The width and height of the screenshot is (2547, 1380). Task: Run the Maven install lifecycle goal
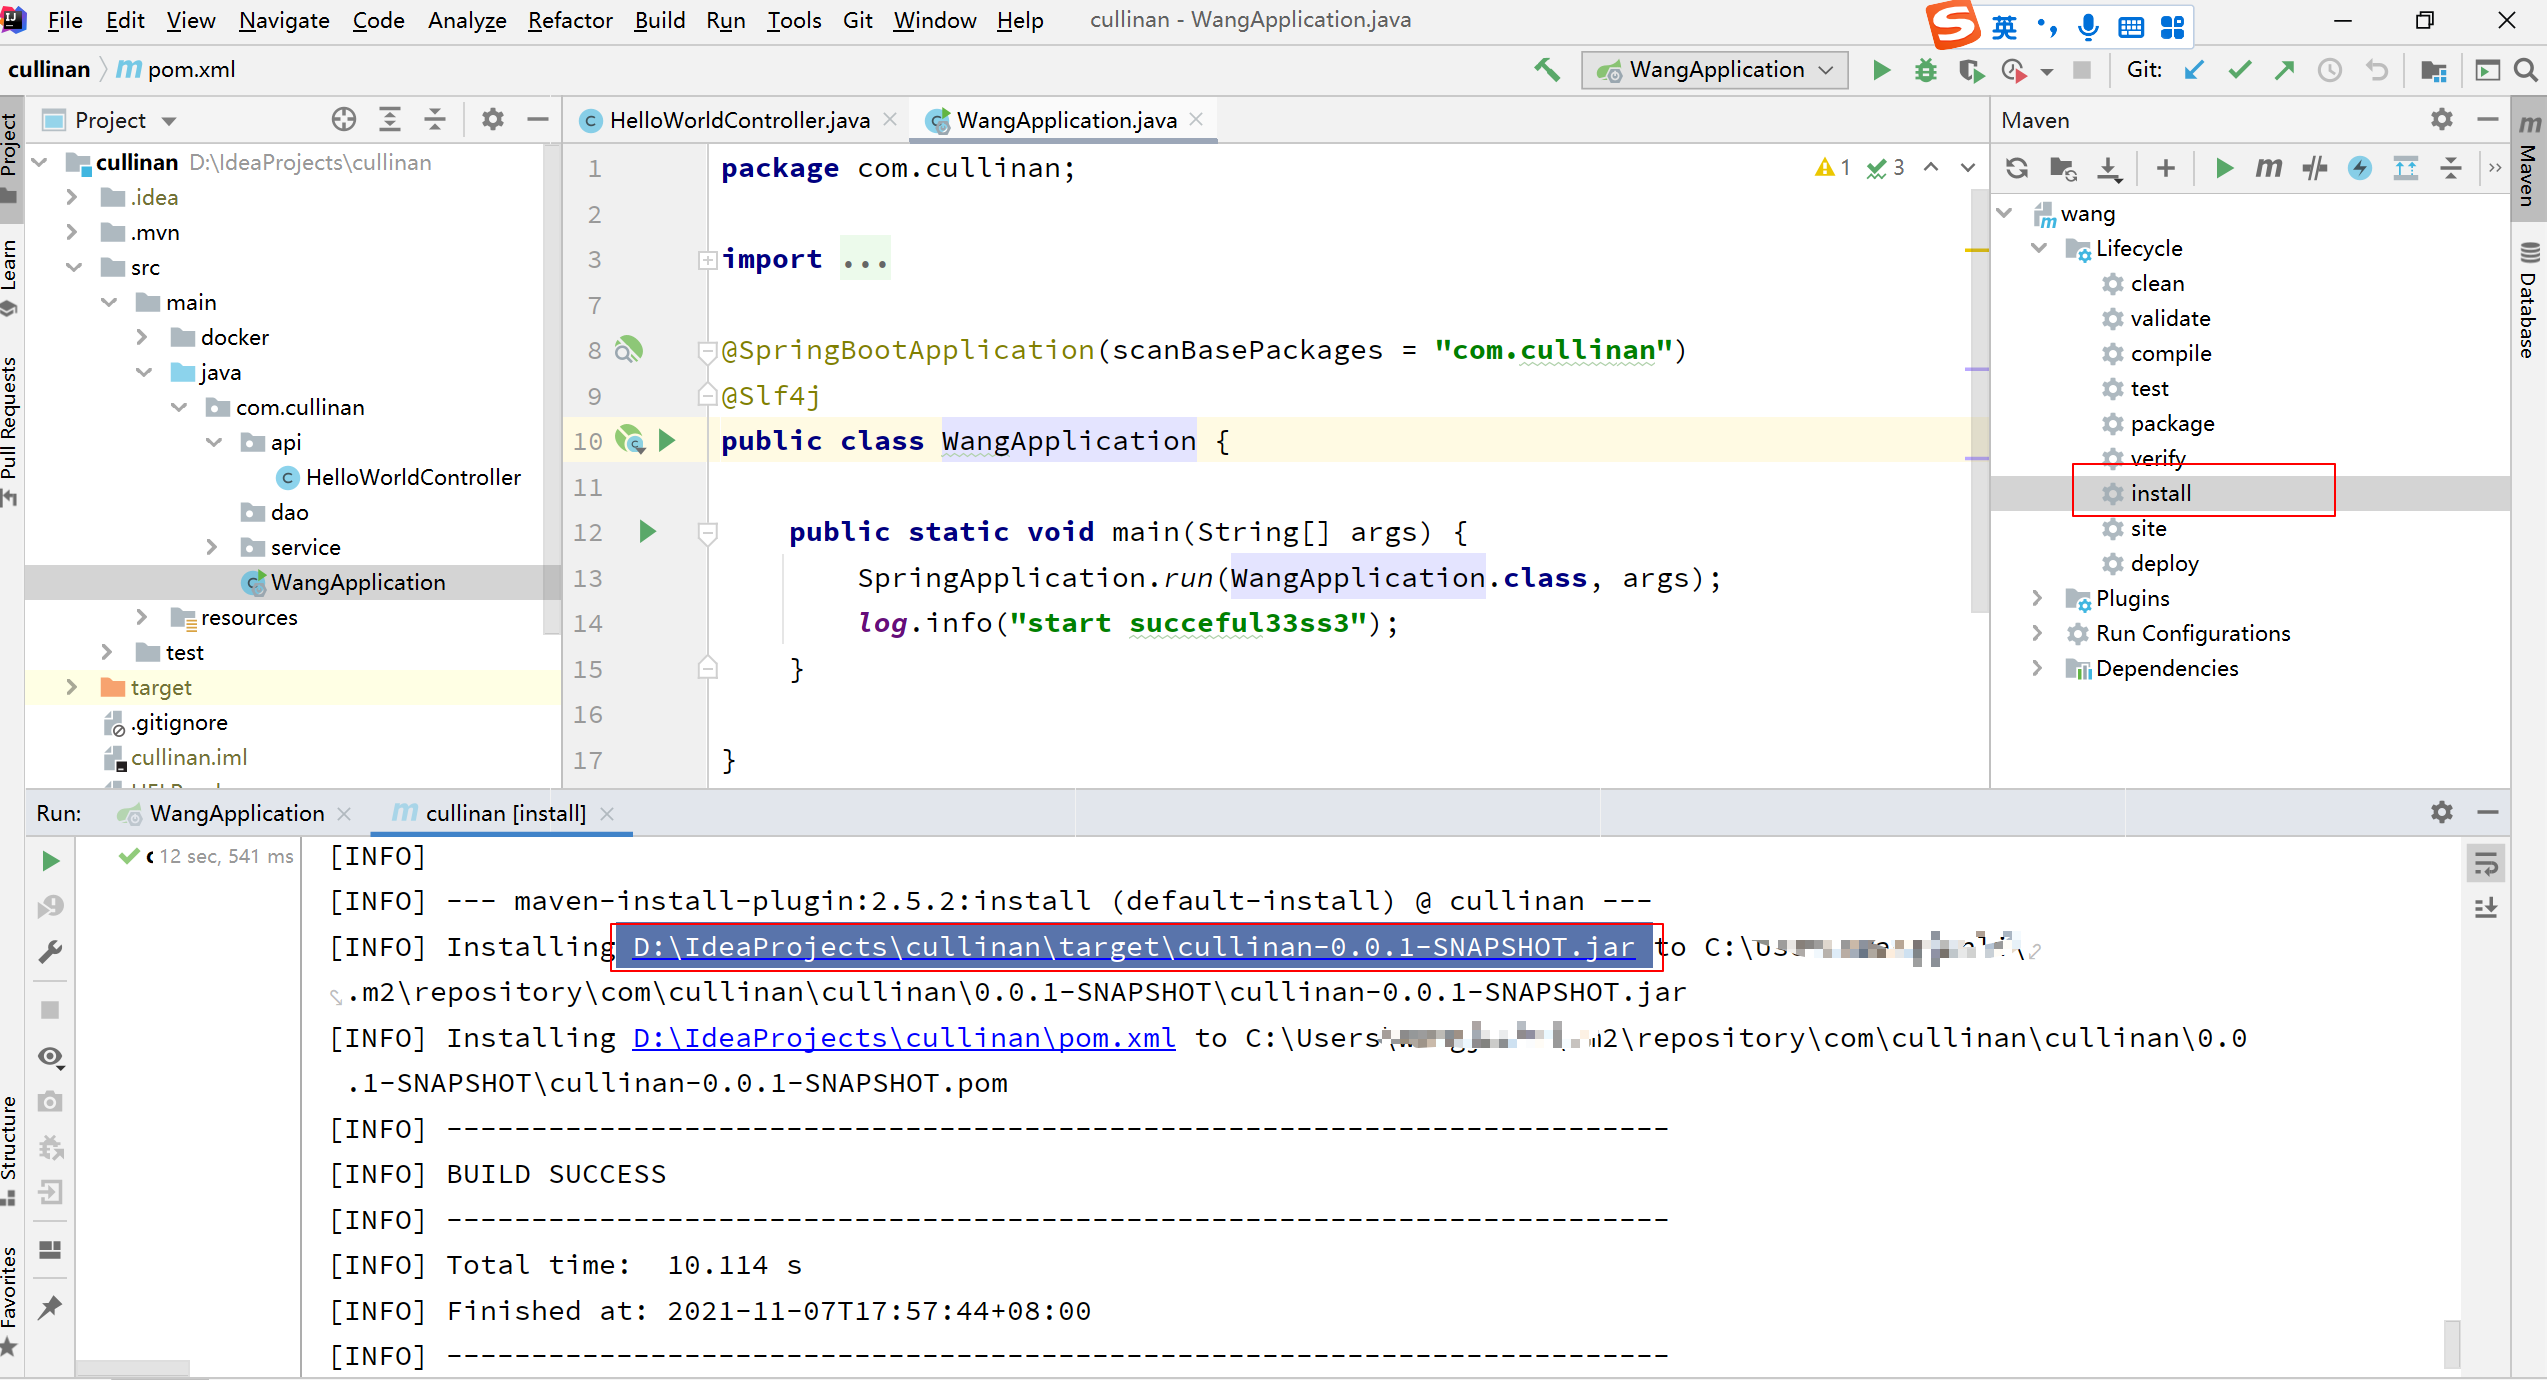(x=2160, y=493)
